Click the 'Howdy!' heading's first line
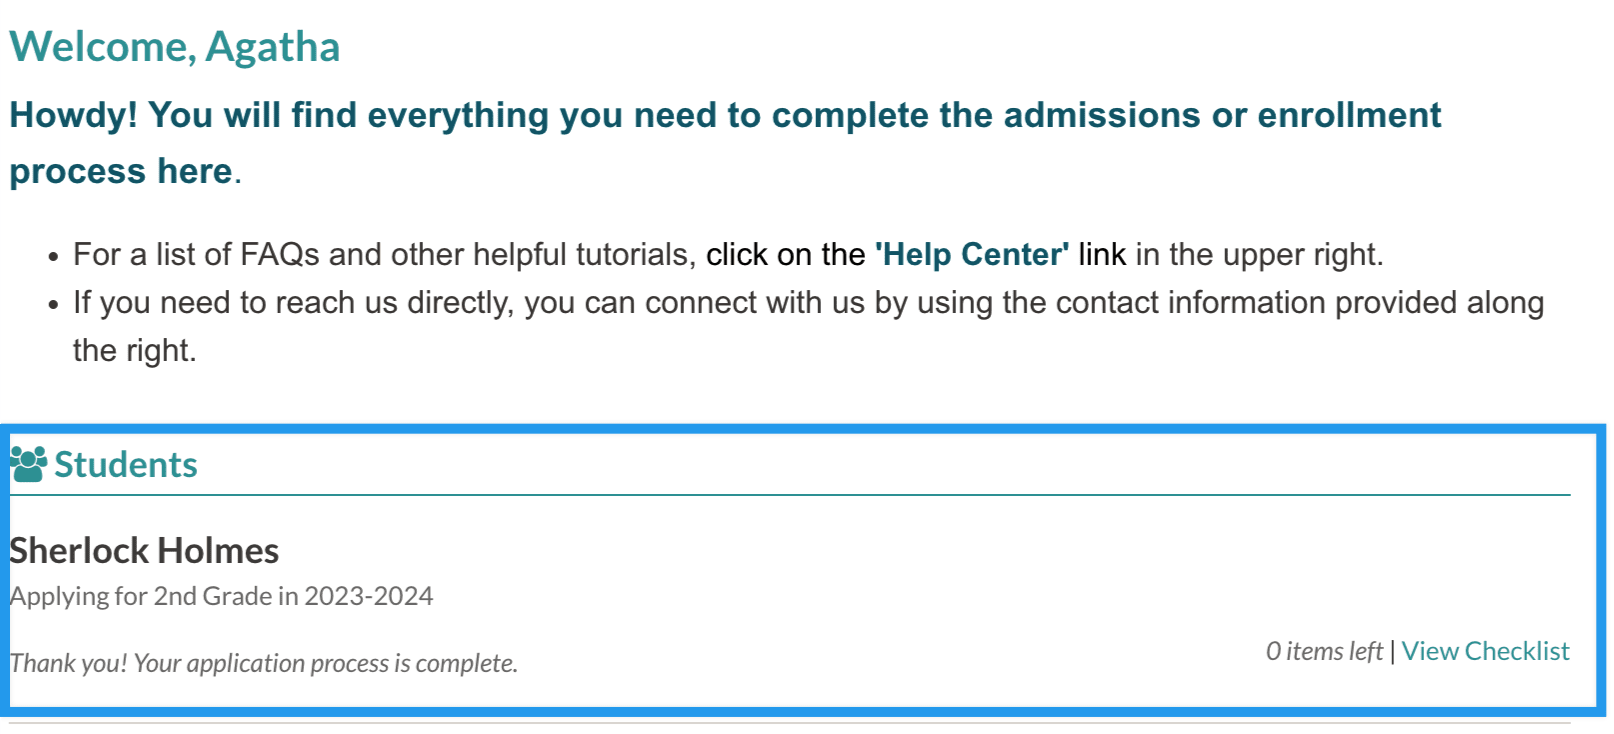Screen dimensions: 1614x734 [724, 115]
